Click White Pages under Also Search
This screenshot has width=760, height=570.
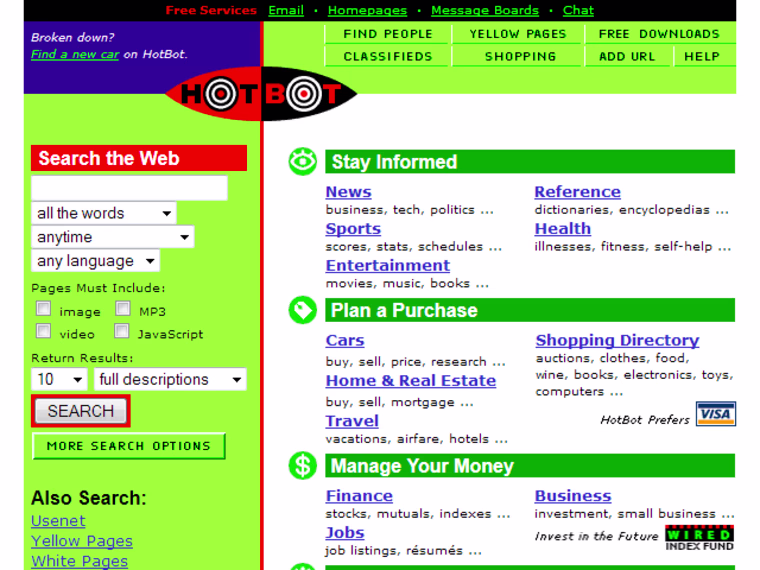[x=79, y=561]
